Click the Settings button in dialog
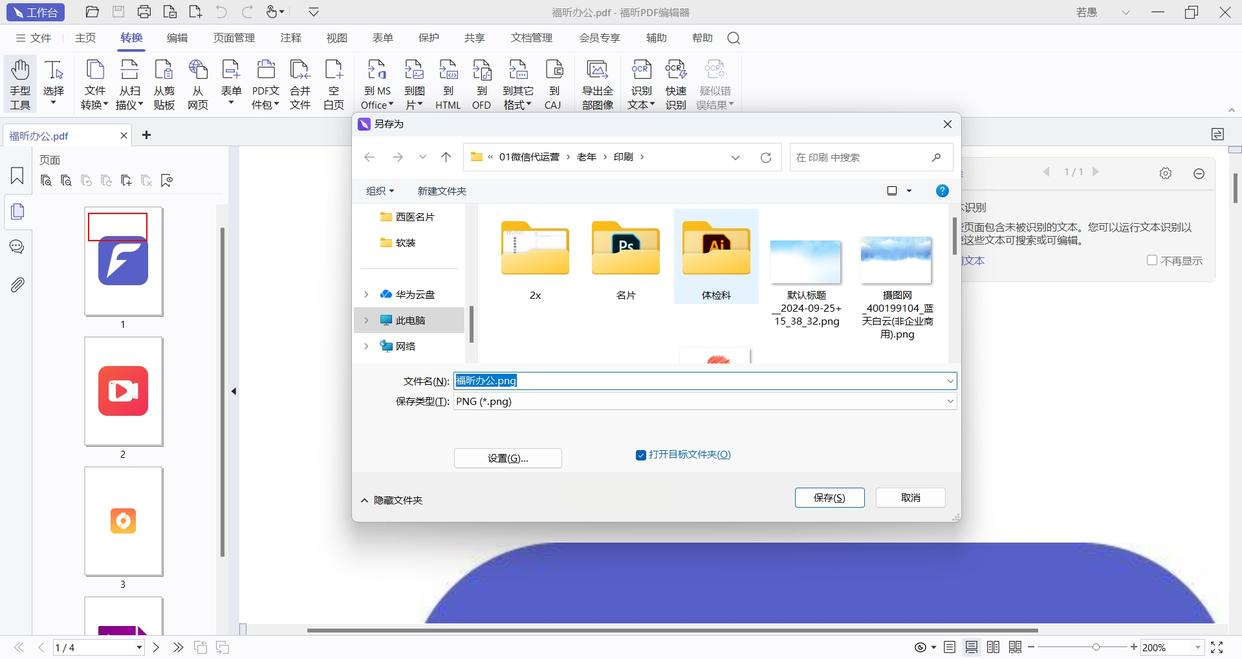1242x659 pixels. [x=507, y=458]
